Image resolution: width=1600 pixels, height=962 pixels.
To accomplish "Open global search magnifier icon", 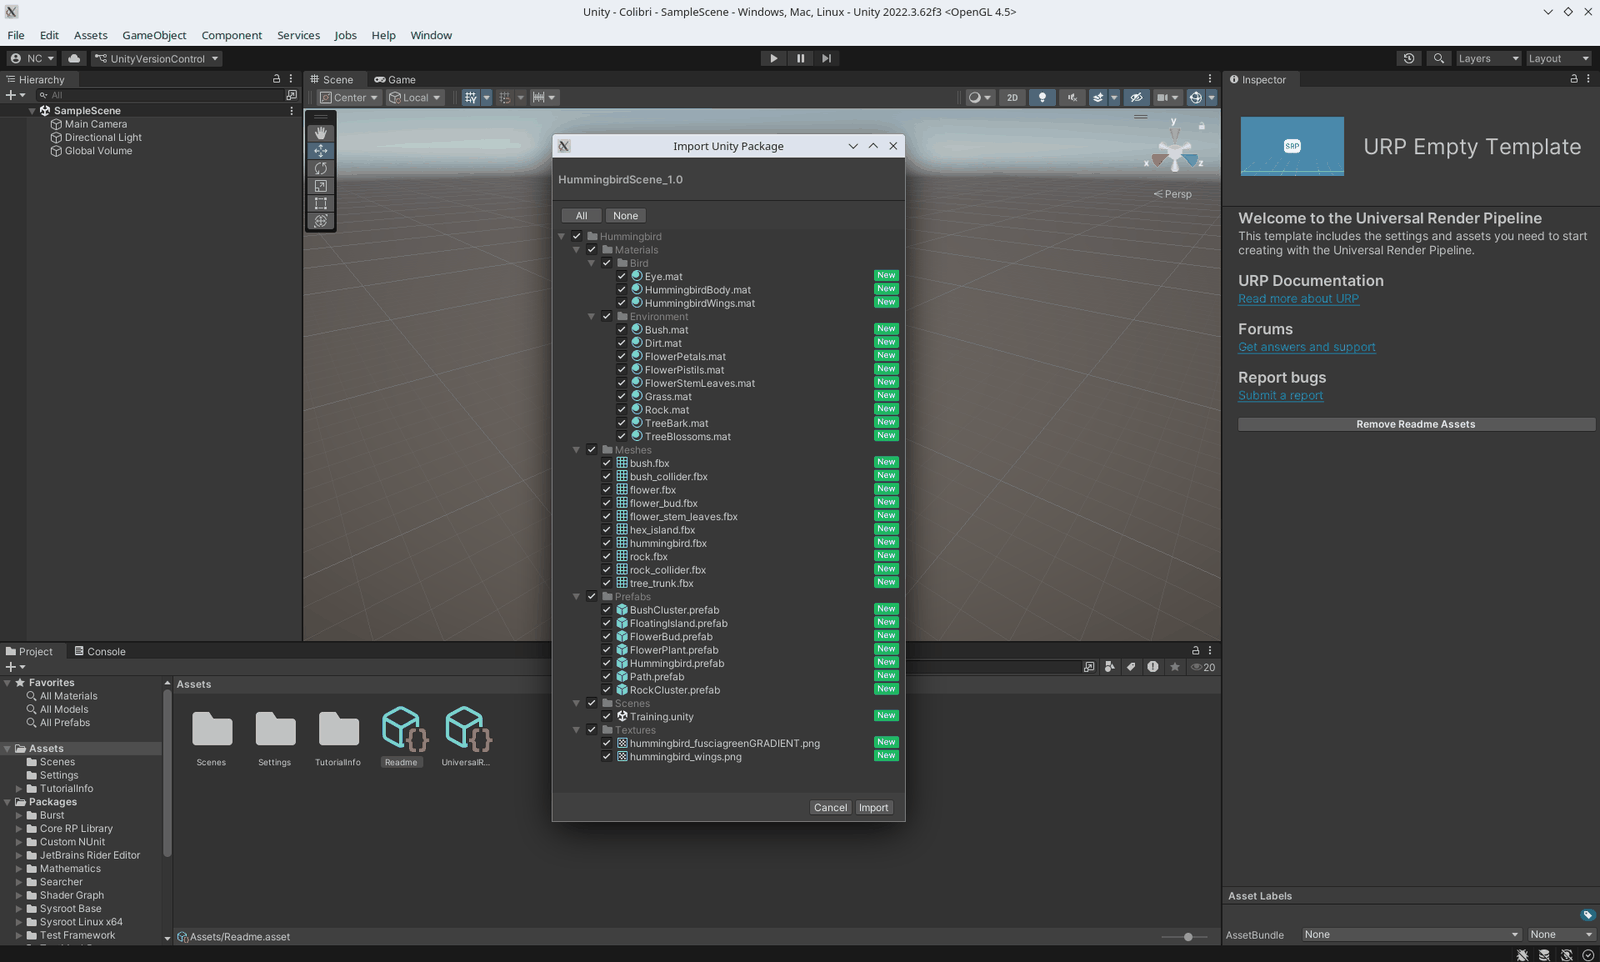I will tap(1439, 58).
